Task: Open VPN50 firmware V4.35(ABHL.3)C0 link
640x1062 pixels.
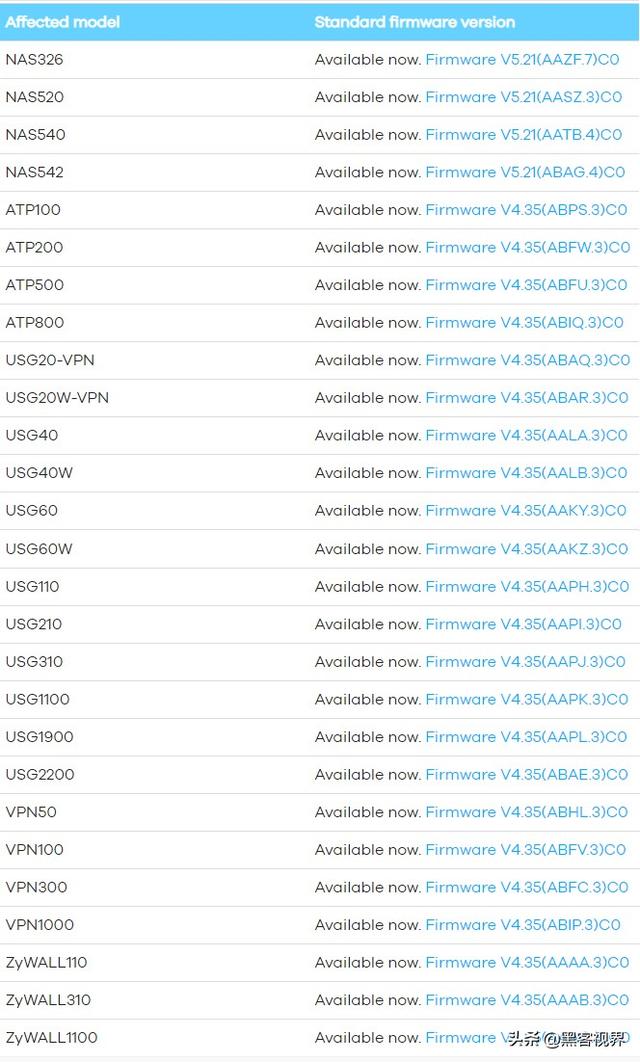Action: (x=526, y=812)
